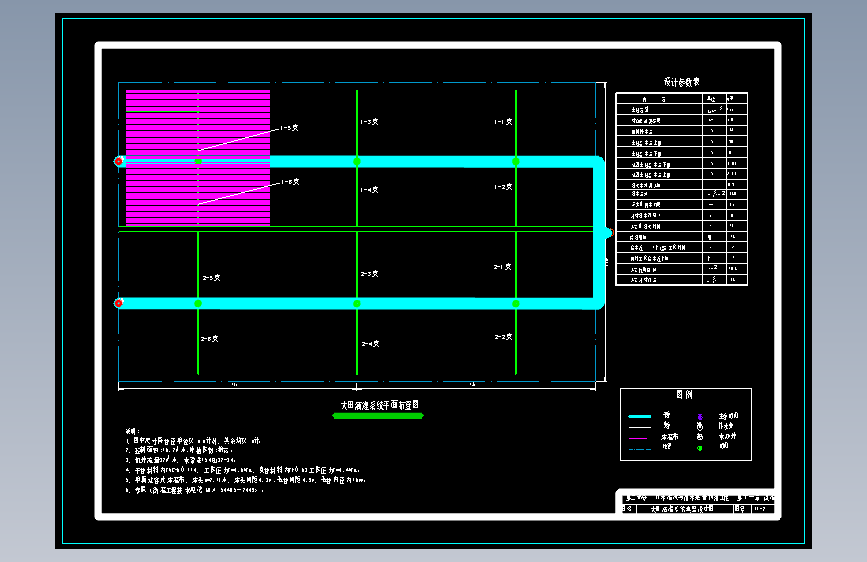Select the '1-1支' branch label
Screen dimensions: 867x562
click(x=503, y=122)
